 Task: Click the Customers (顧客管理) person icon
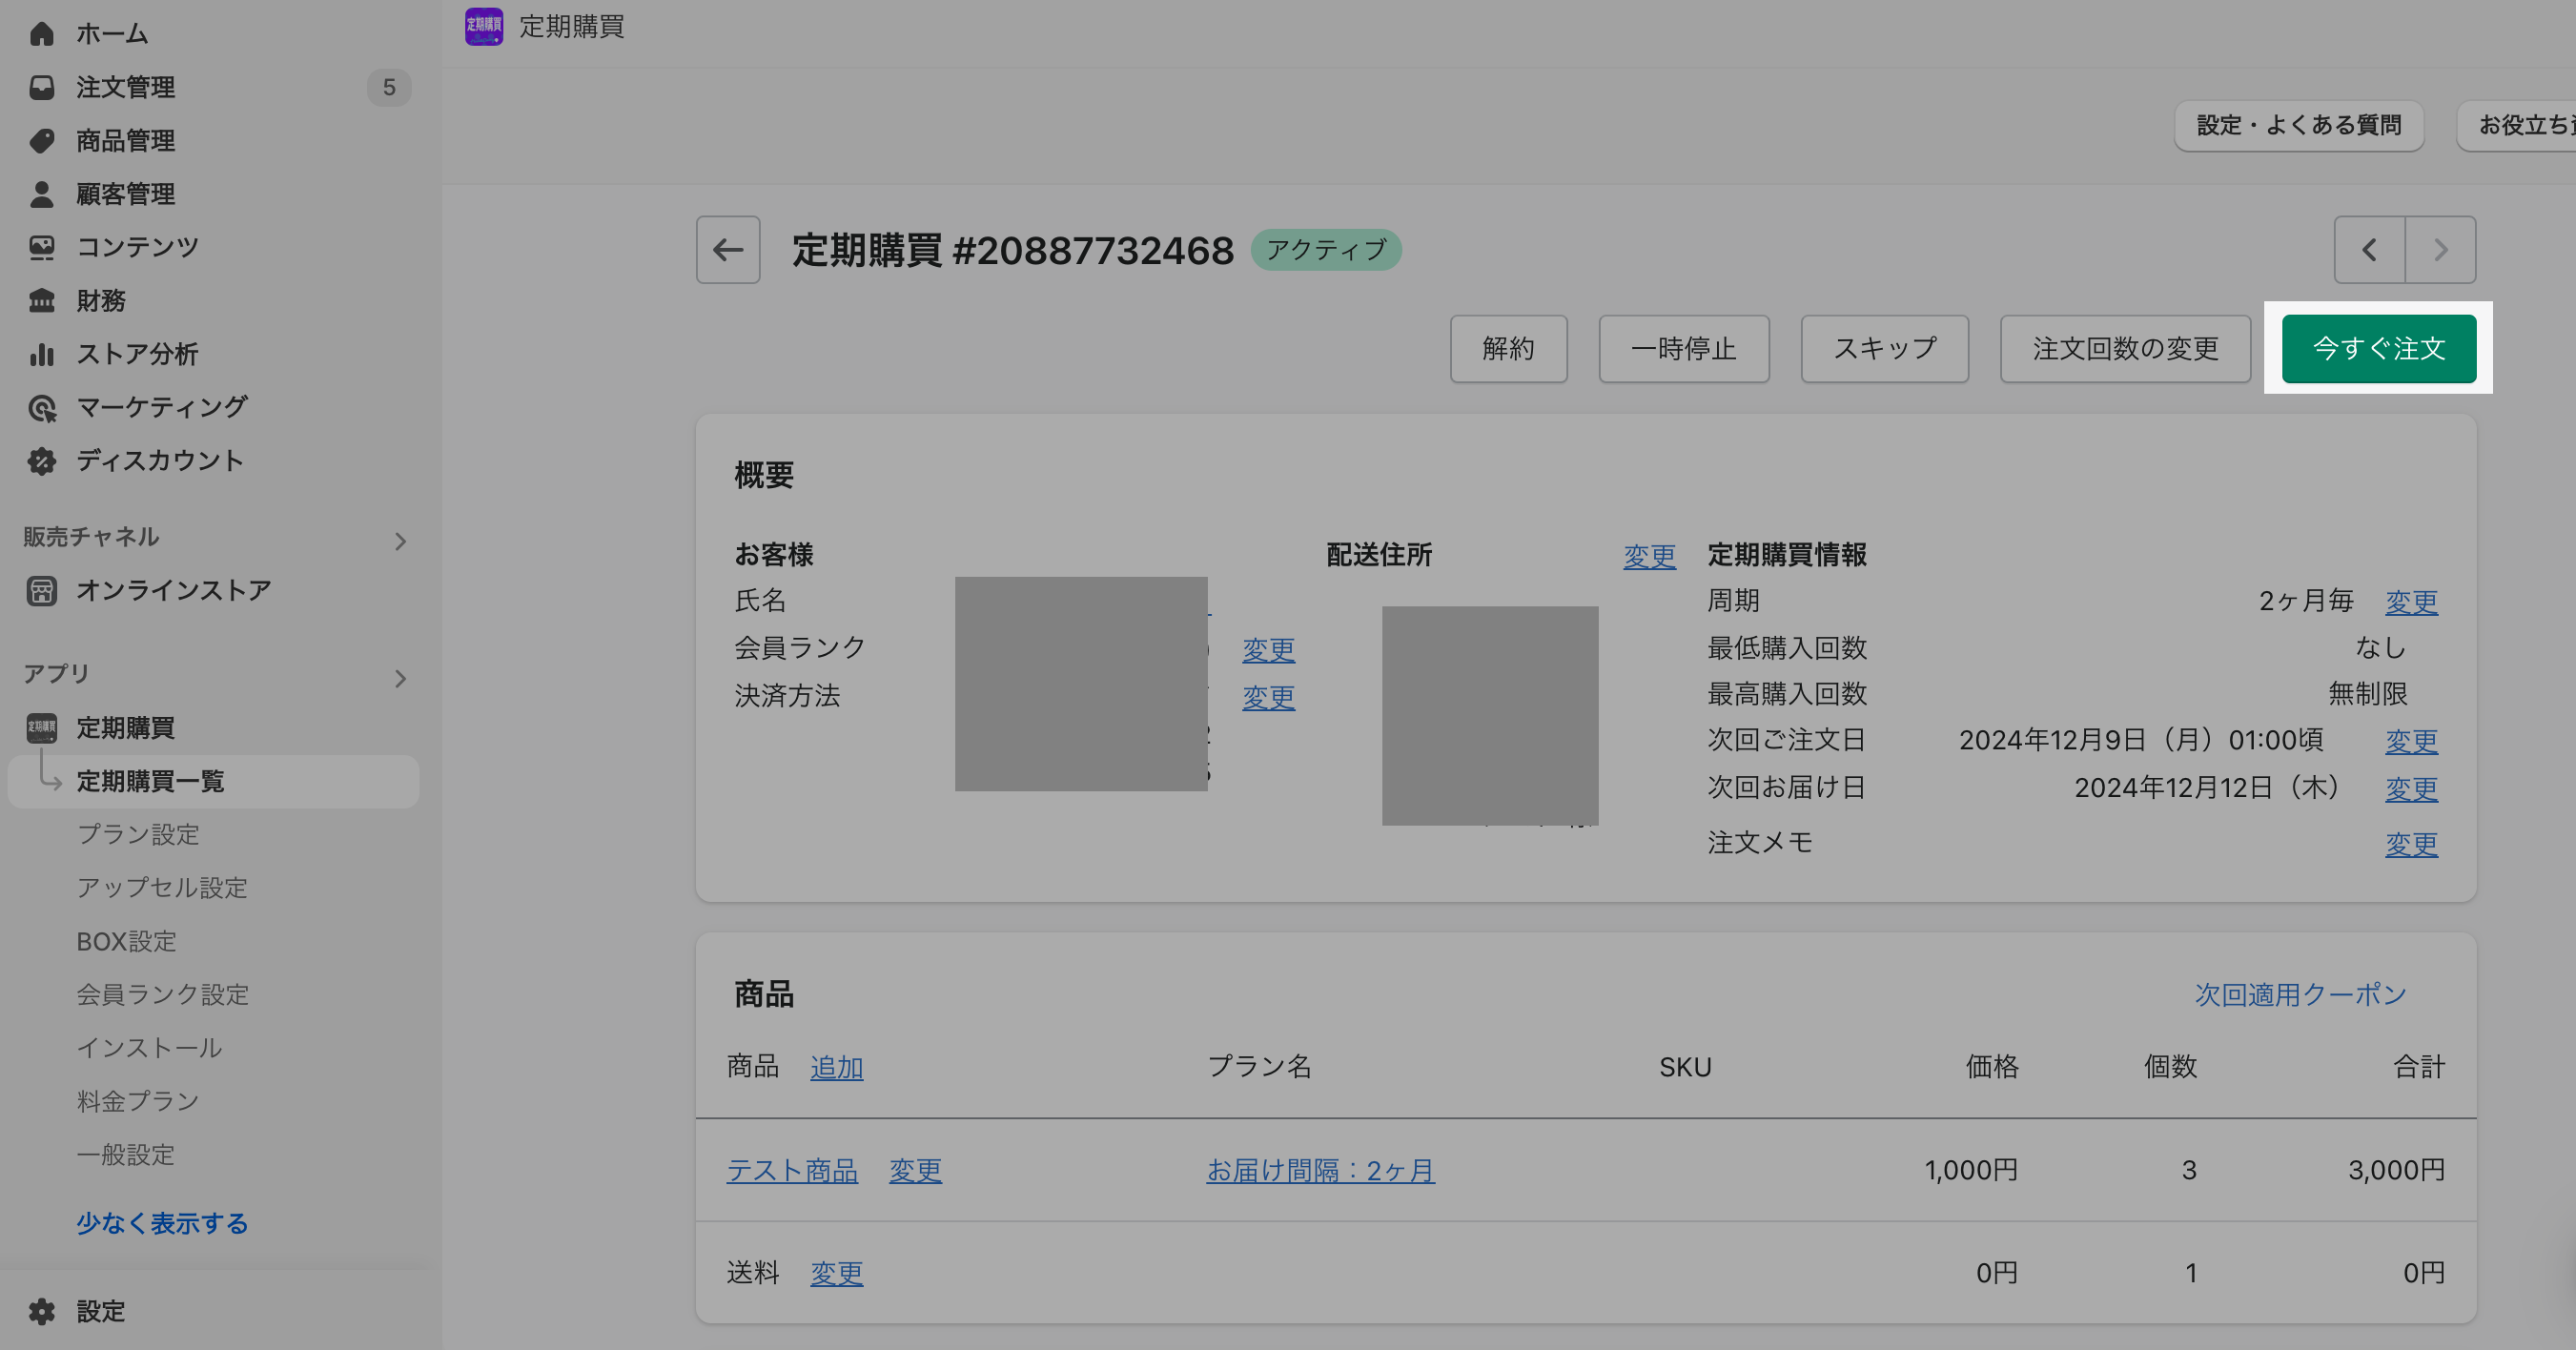pyautogui.click(x=42, y=194)
